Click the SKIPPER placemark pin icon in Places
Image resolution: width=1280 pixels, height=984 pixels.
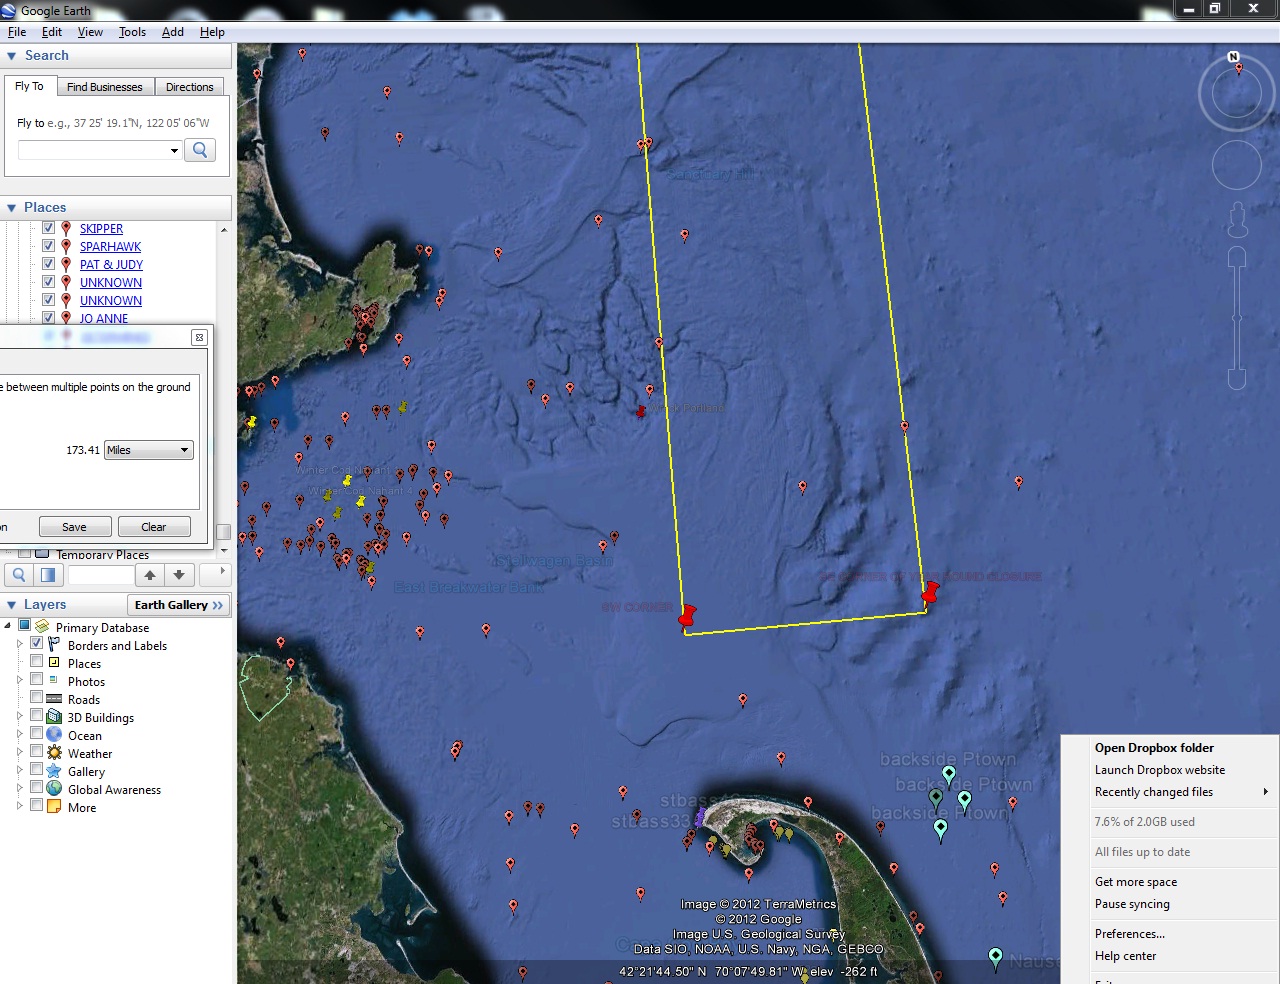pos(66,229)
